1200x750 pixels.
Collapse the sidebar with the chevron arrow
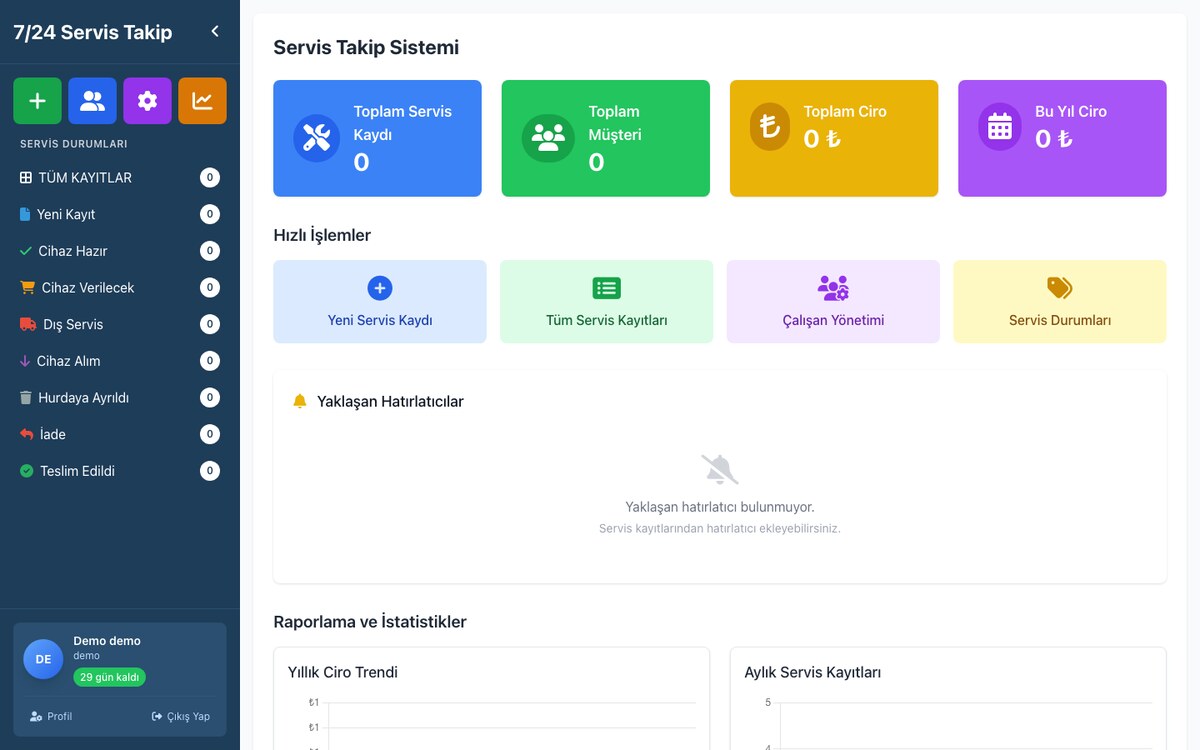point(214,32)
